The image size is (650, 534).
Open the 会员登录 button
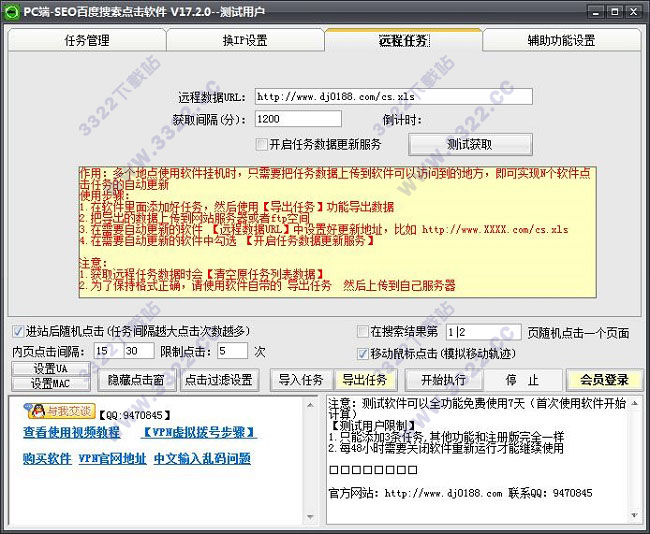(604, 380)
